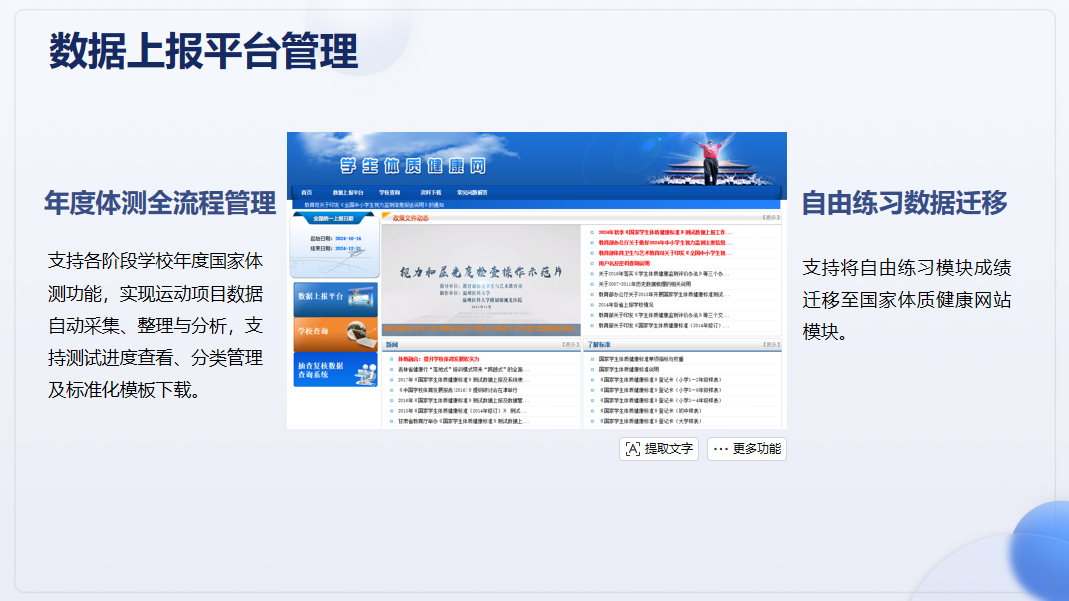The height and width of the screenshot is (601, 1069).
Task: Click the 提取文字 button below the image
Action: (659, 449)
